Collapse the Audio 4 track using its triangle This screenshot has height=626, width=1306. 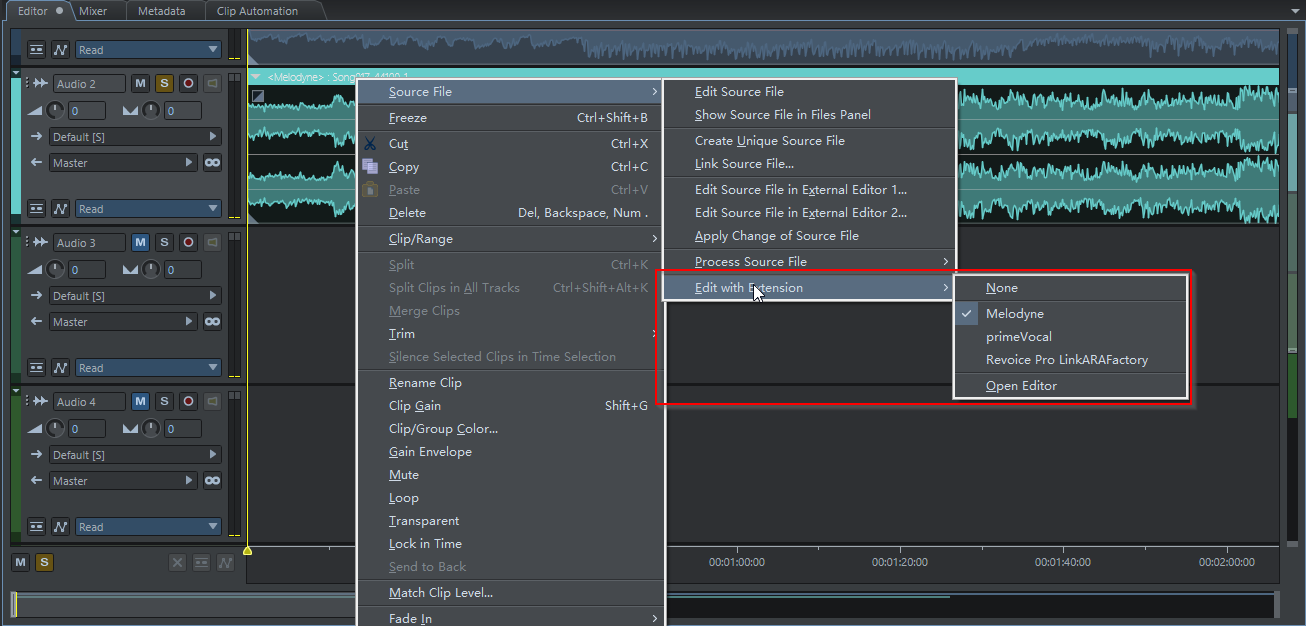(x=16, y=391)
